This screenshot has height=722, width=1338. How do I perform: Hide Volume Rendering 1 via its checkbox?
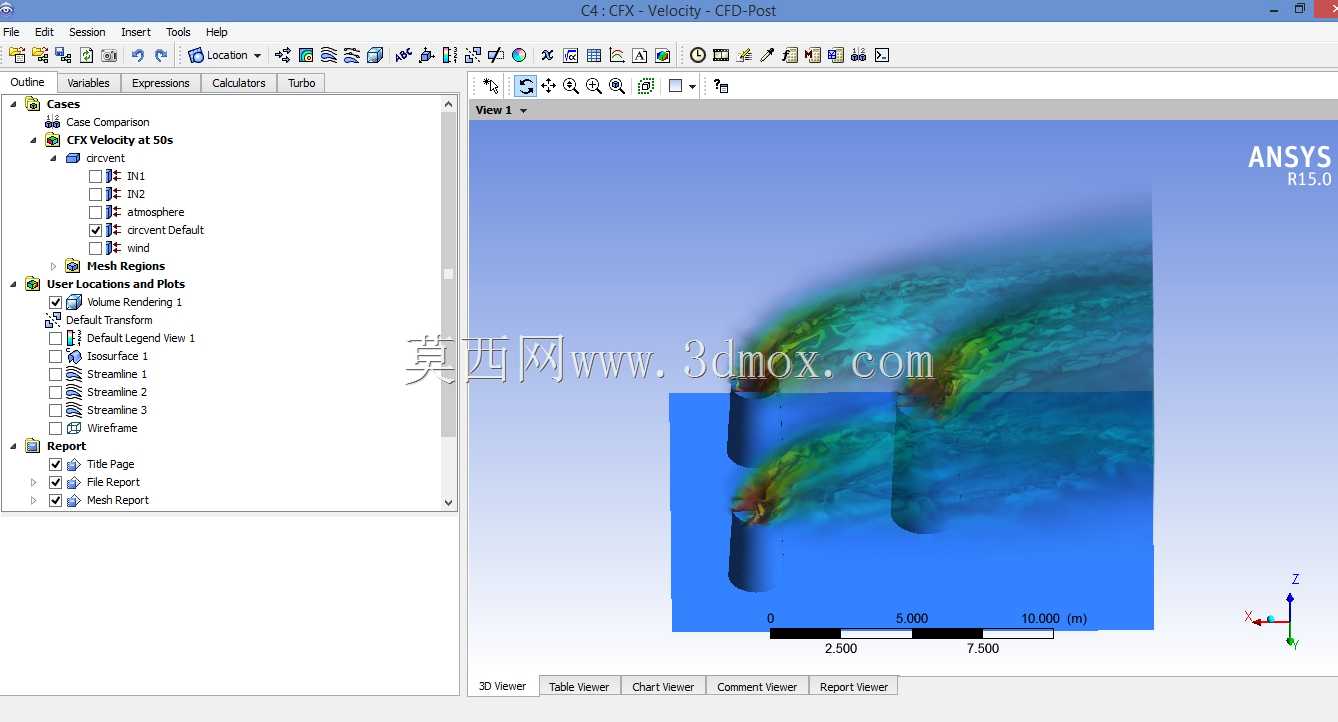point(56,302)
